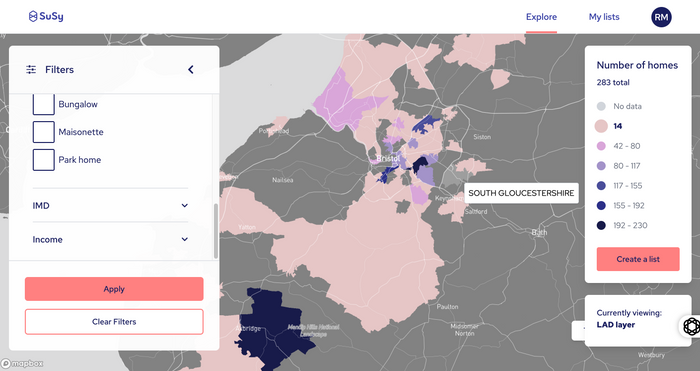This screenshot has width=700, height=371.
Task: Click the Filters sliders icon
Action: click(x=31, y=70)
